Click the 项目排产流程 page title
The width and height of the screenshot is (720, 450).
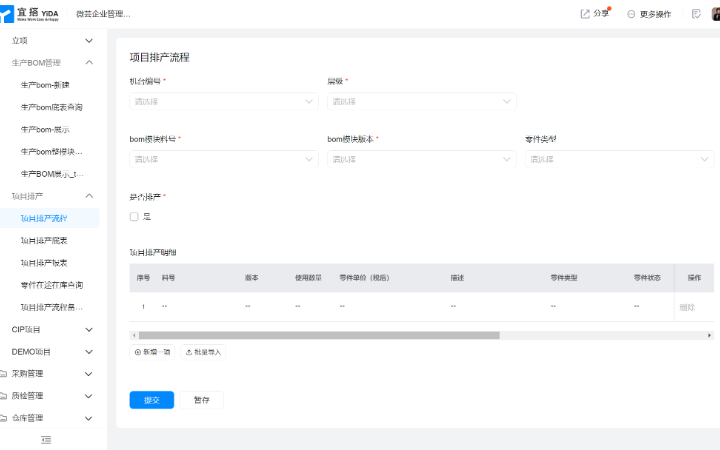tap(159, 57)
